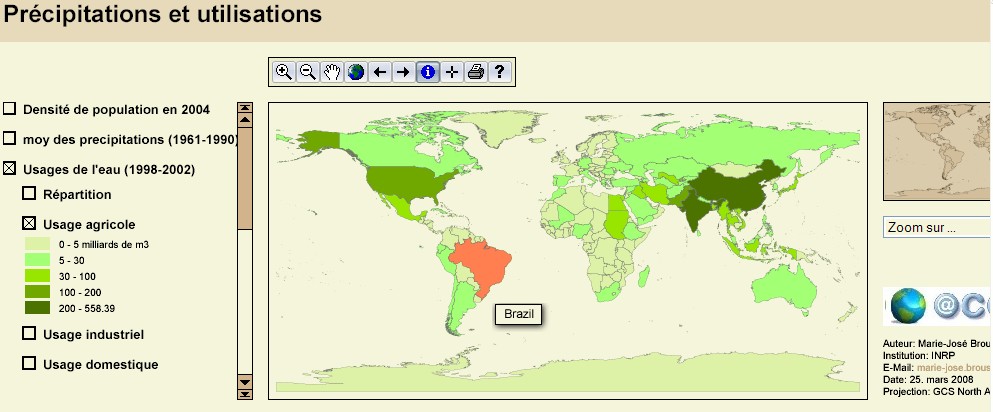The height and width of the screenshot is (412, 993).
Task: Select the zoom out magnifier tool
Action: (x=308, y=72)
